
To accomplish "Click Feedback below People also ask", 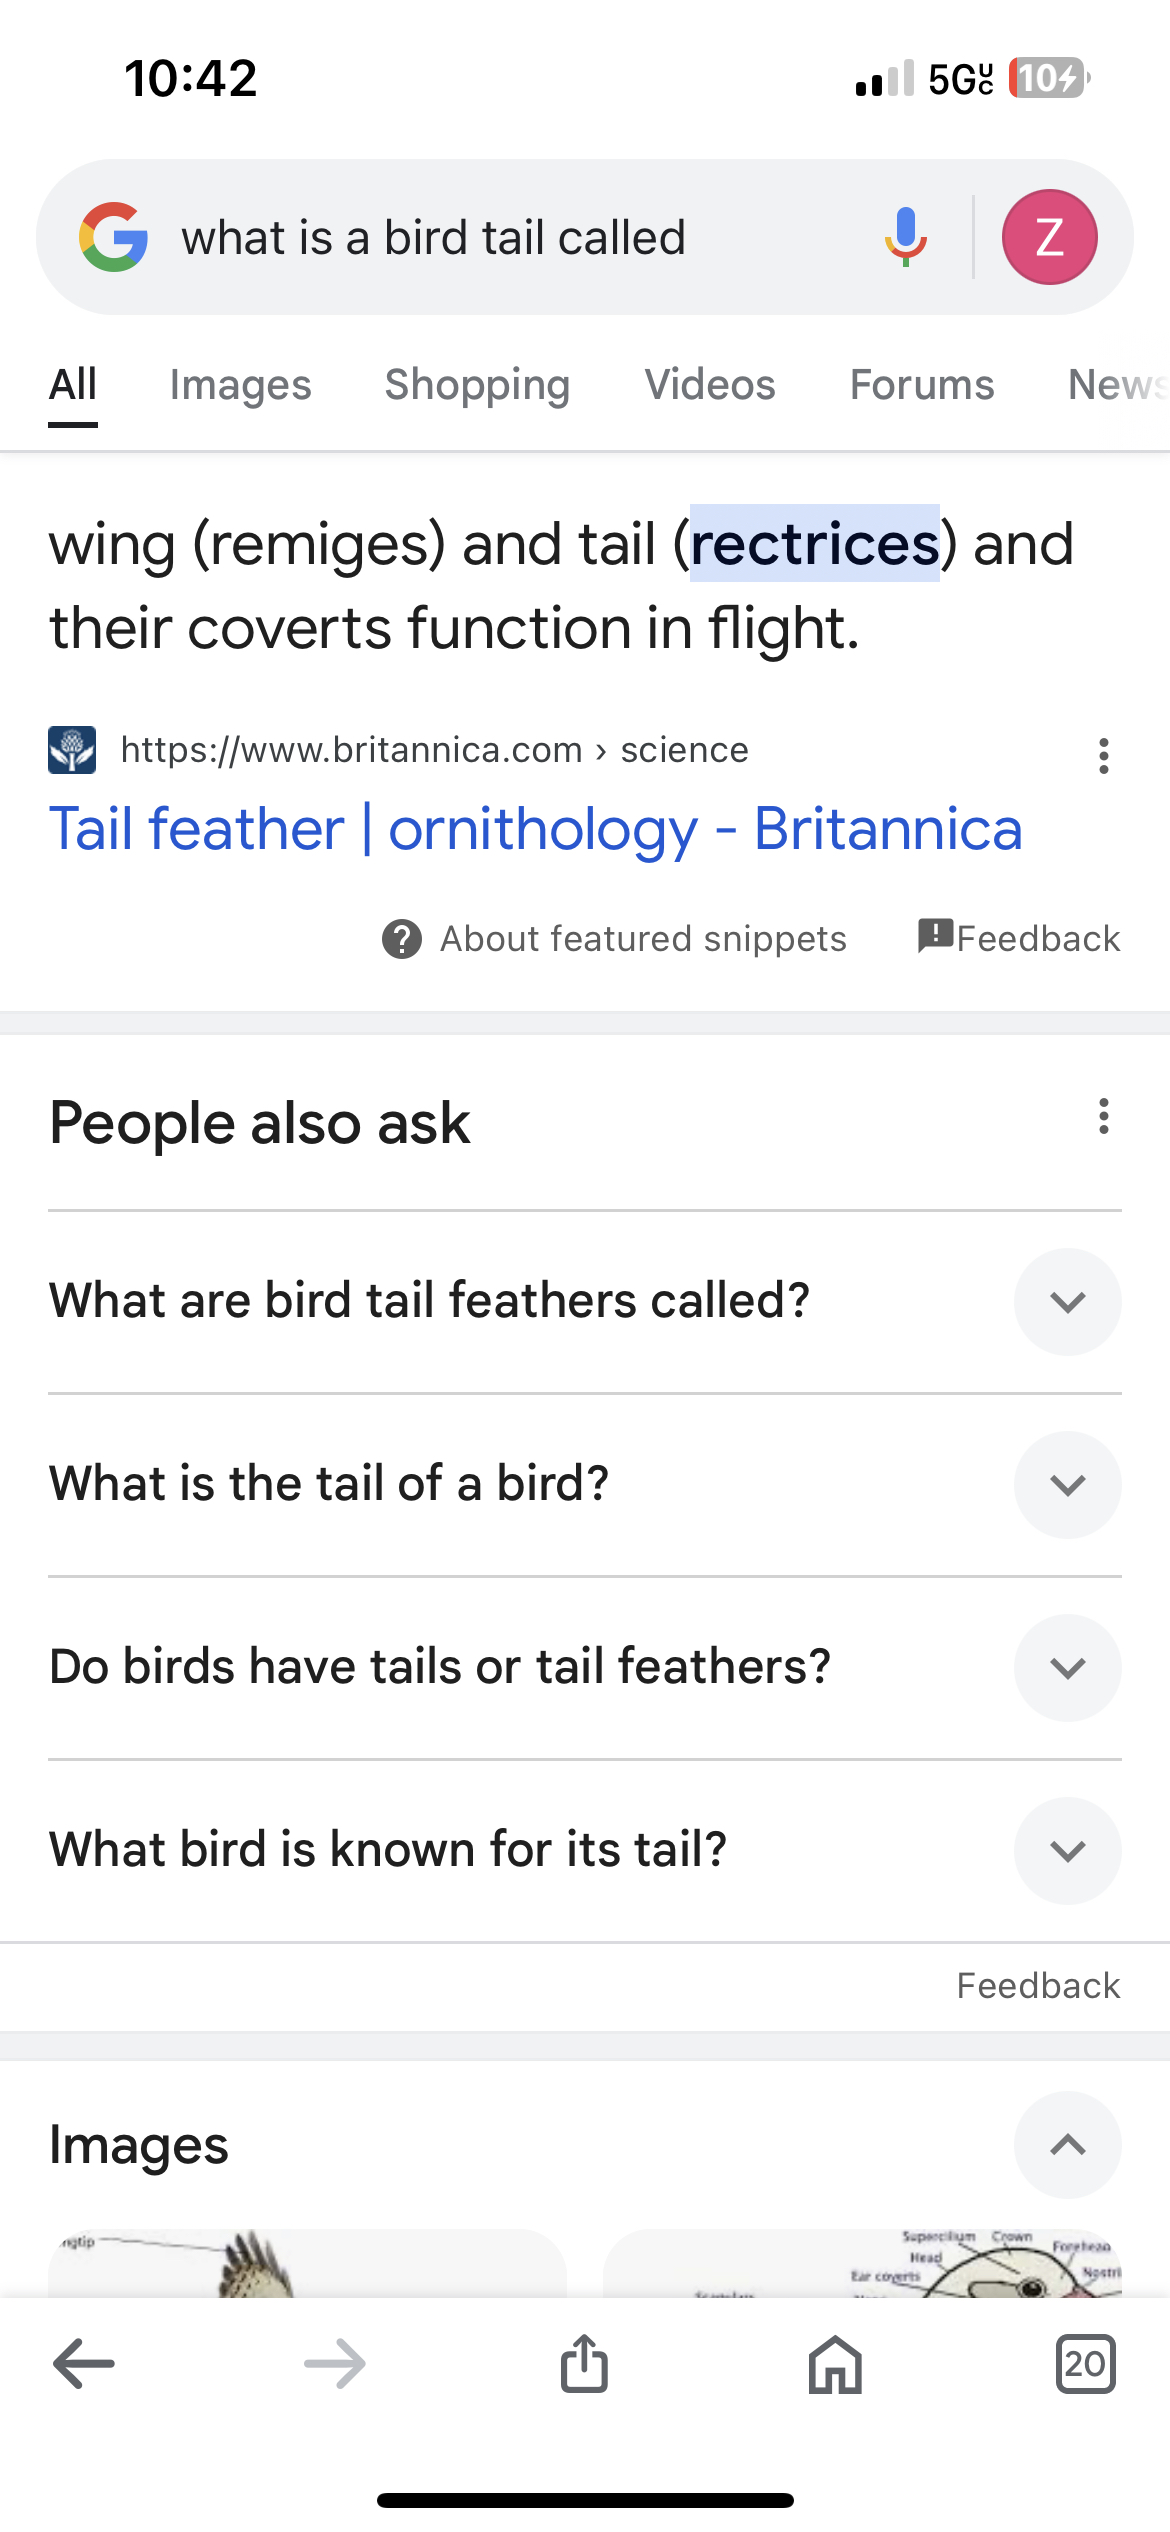I will tap(1037, 1986).
